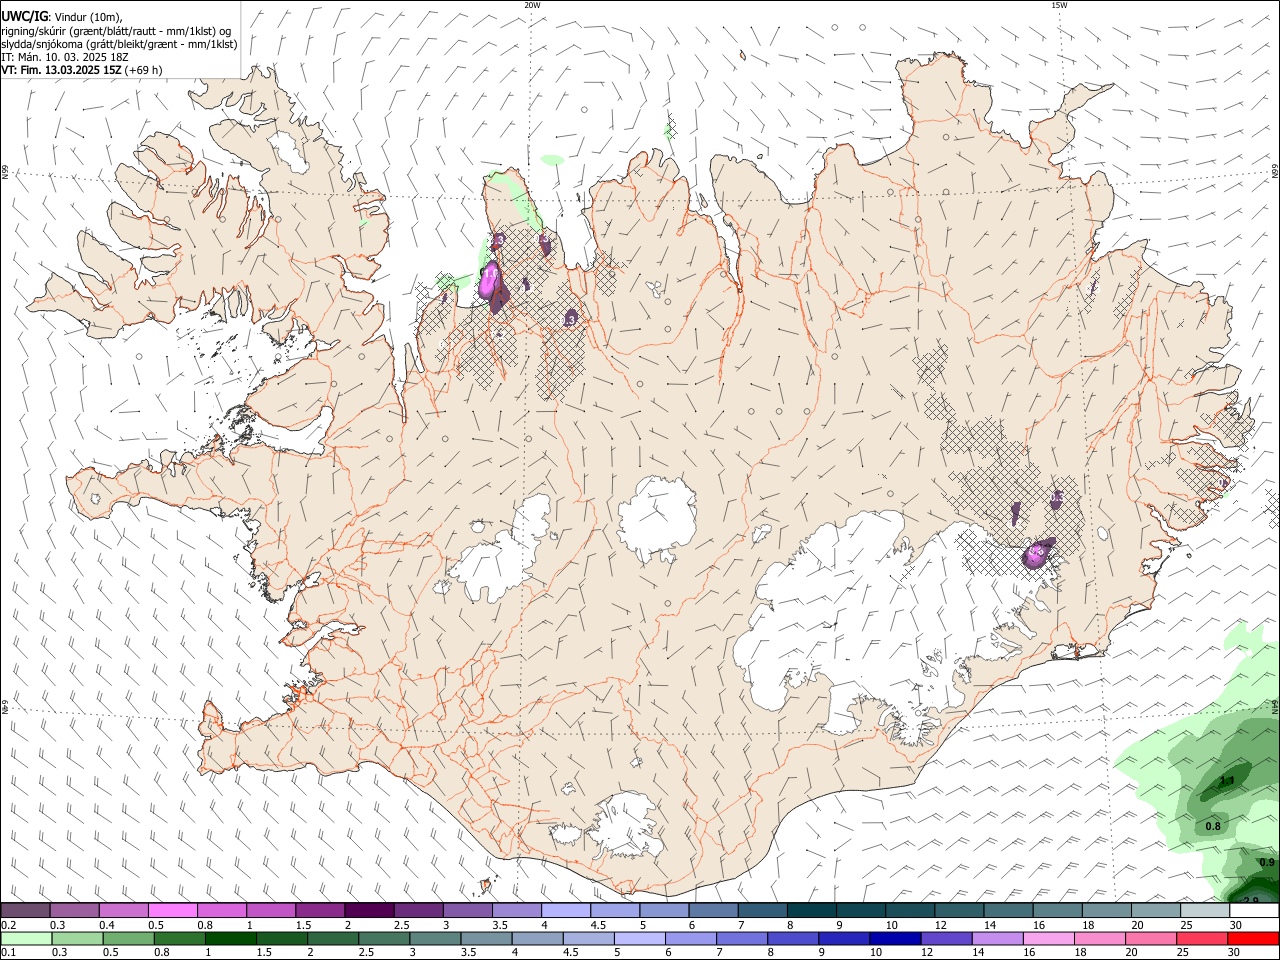Click the bright pink snowfall maximum in the north
1280x960 pixels.
490,280
